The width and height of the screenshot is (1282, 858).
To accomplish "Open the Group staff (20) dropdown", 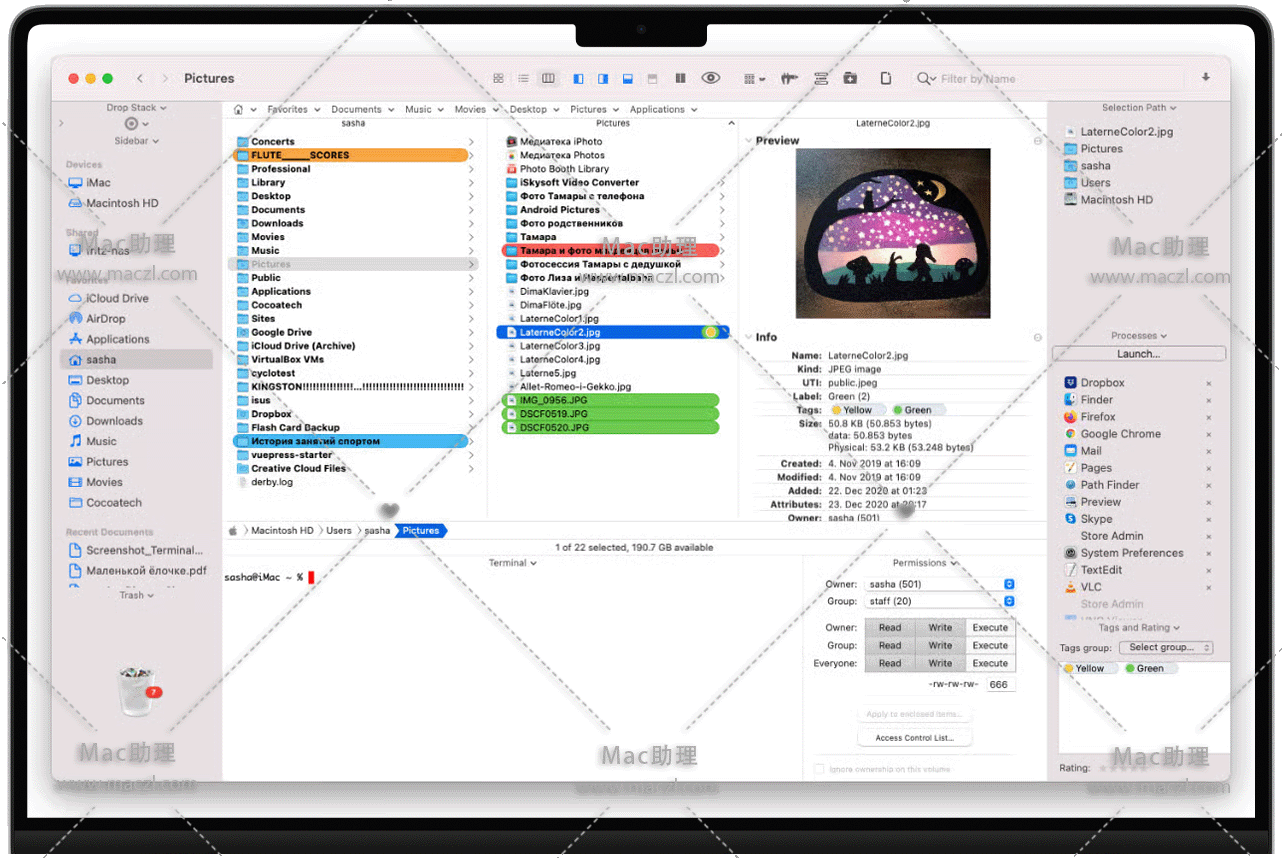I will (940, 601).
